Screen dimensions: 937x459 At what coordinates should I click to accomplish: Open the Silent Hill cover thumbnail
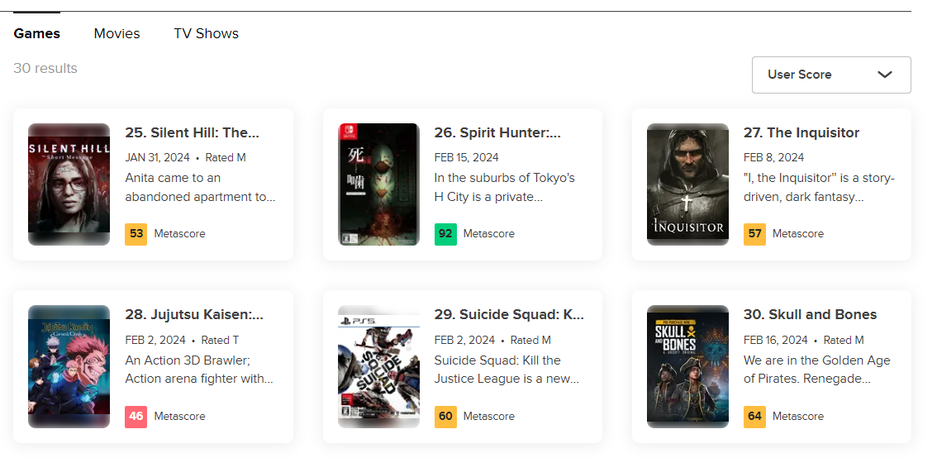pyautogui.click(x=69, y=184)
